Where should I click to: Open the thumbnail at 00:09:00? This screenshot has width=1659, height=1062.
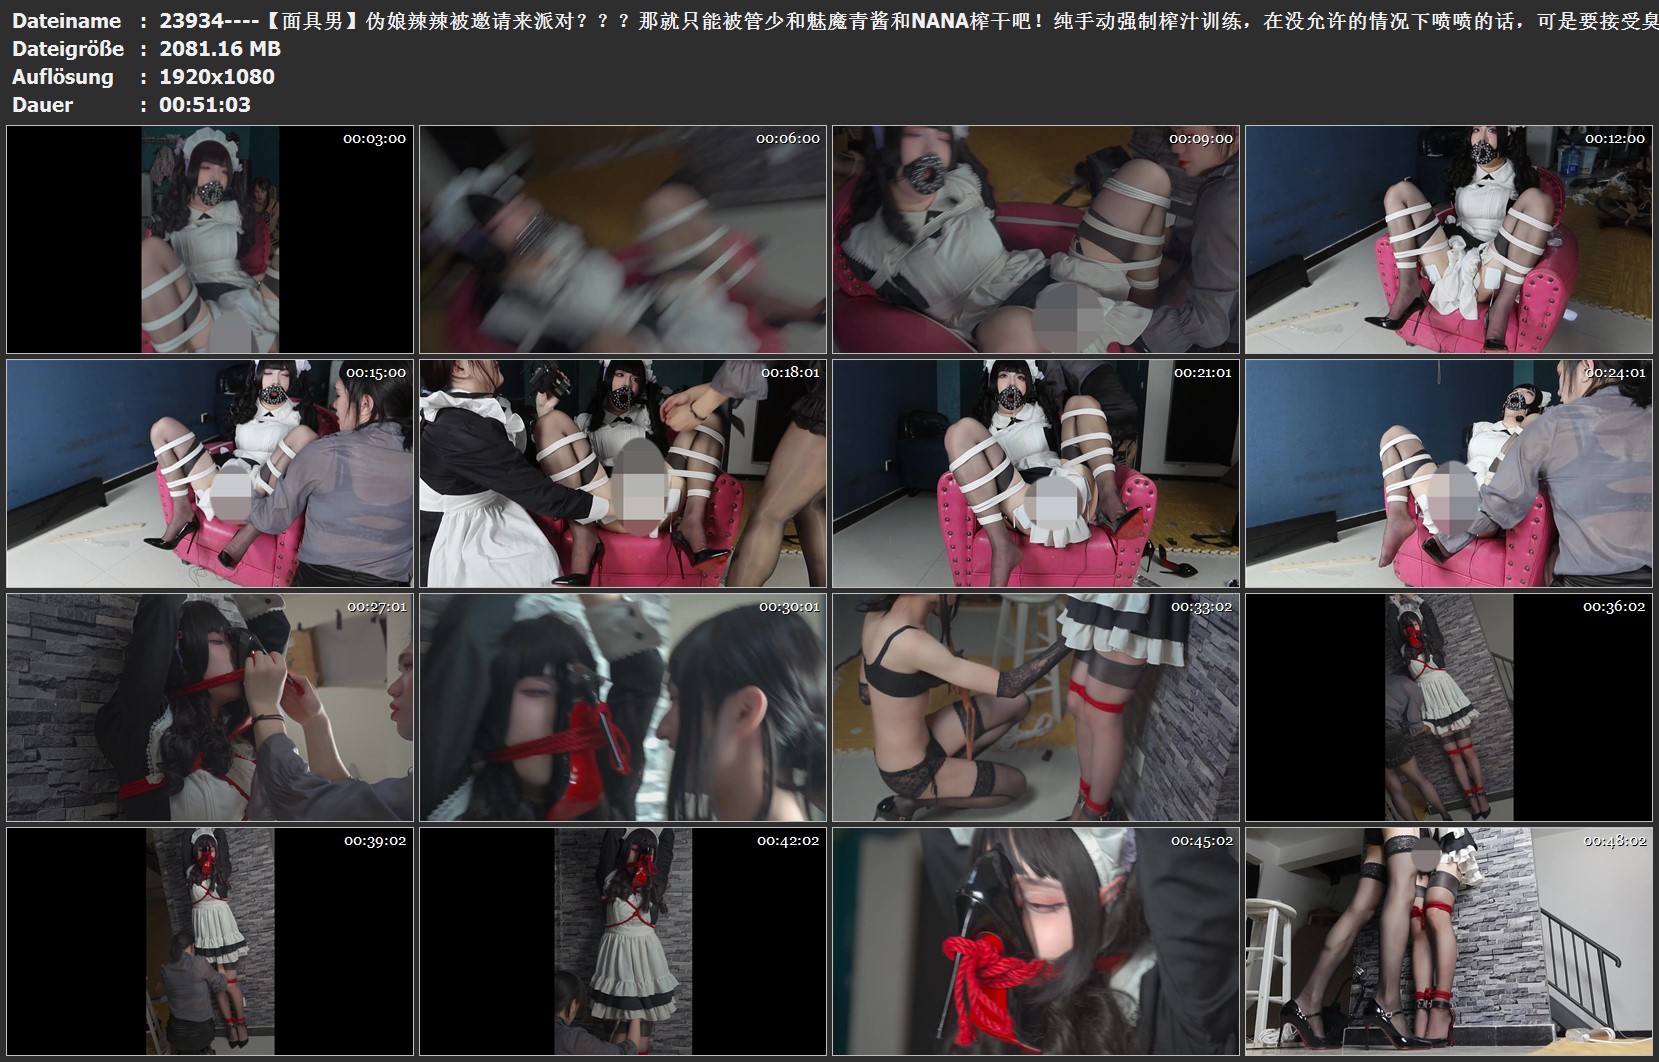pos(1036,239)
